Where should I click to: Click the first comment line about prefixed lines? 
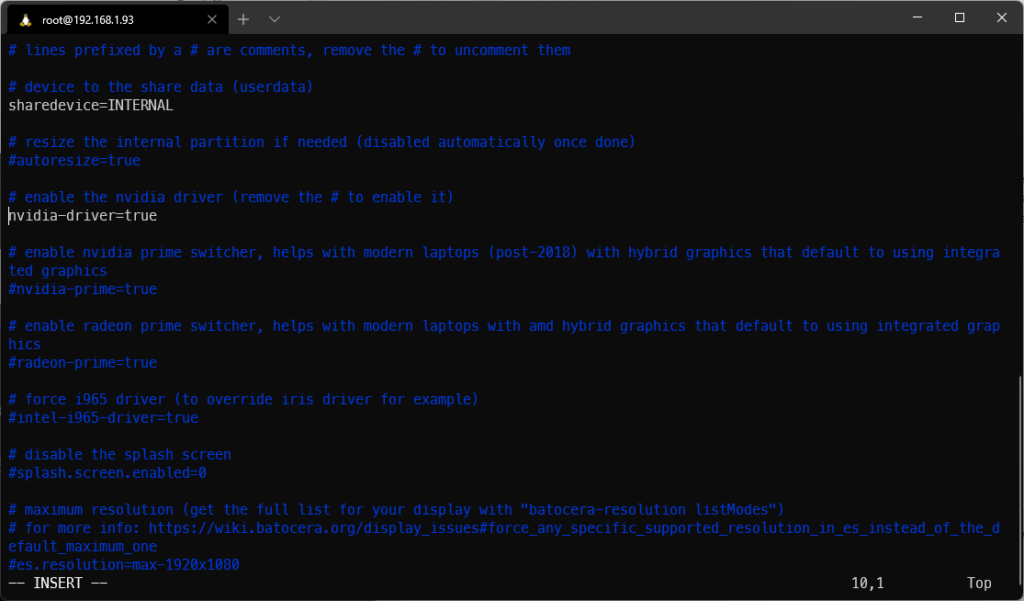[x=289, y=50]
